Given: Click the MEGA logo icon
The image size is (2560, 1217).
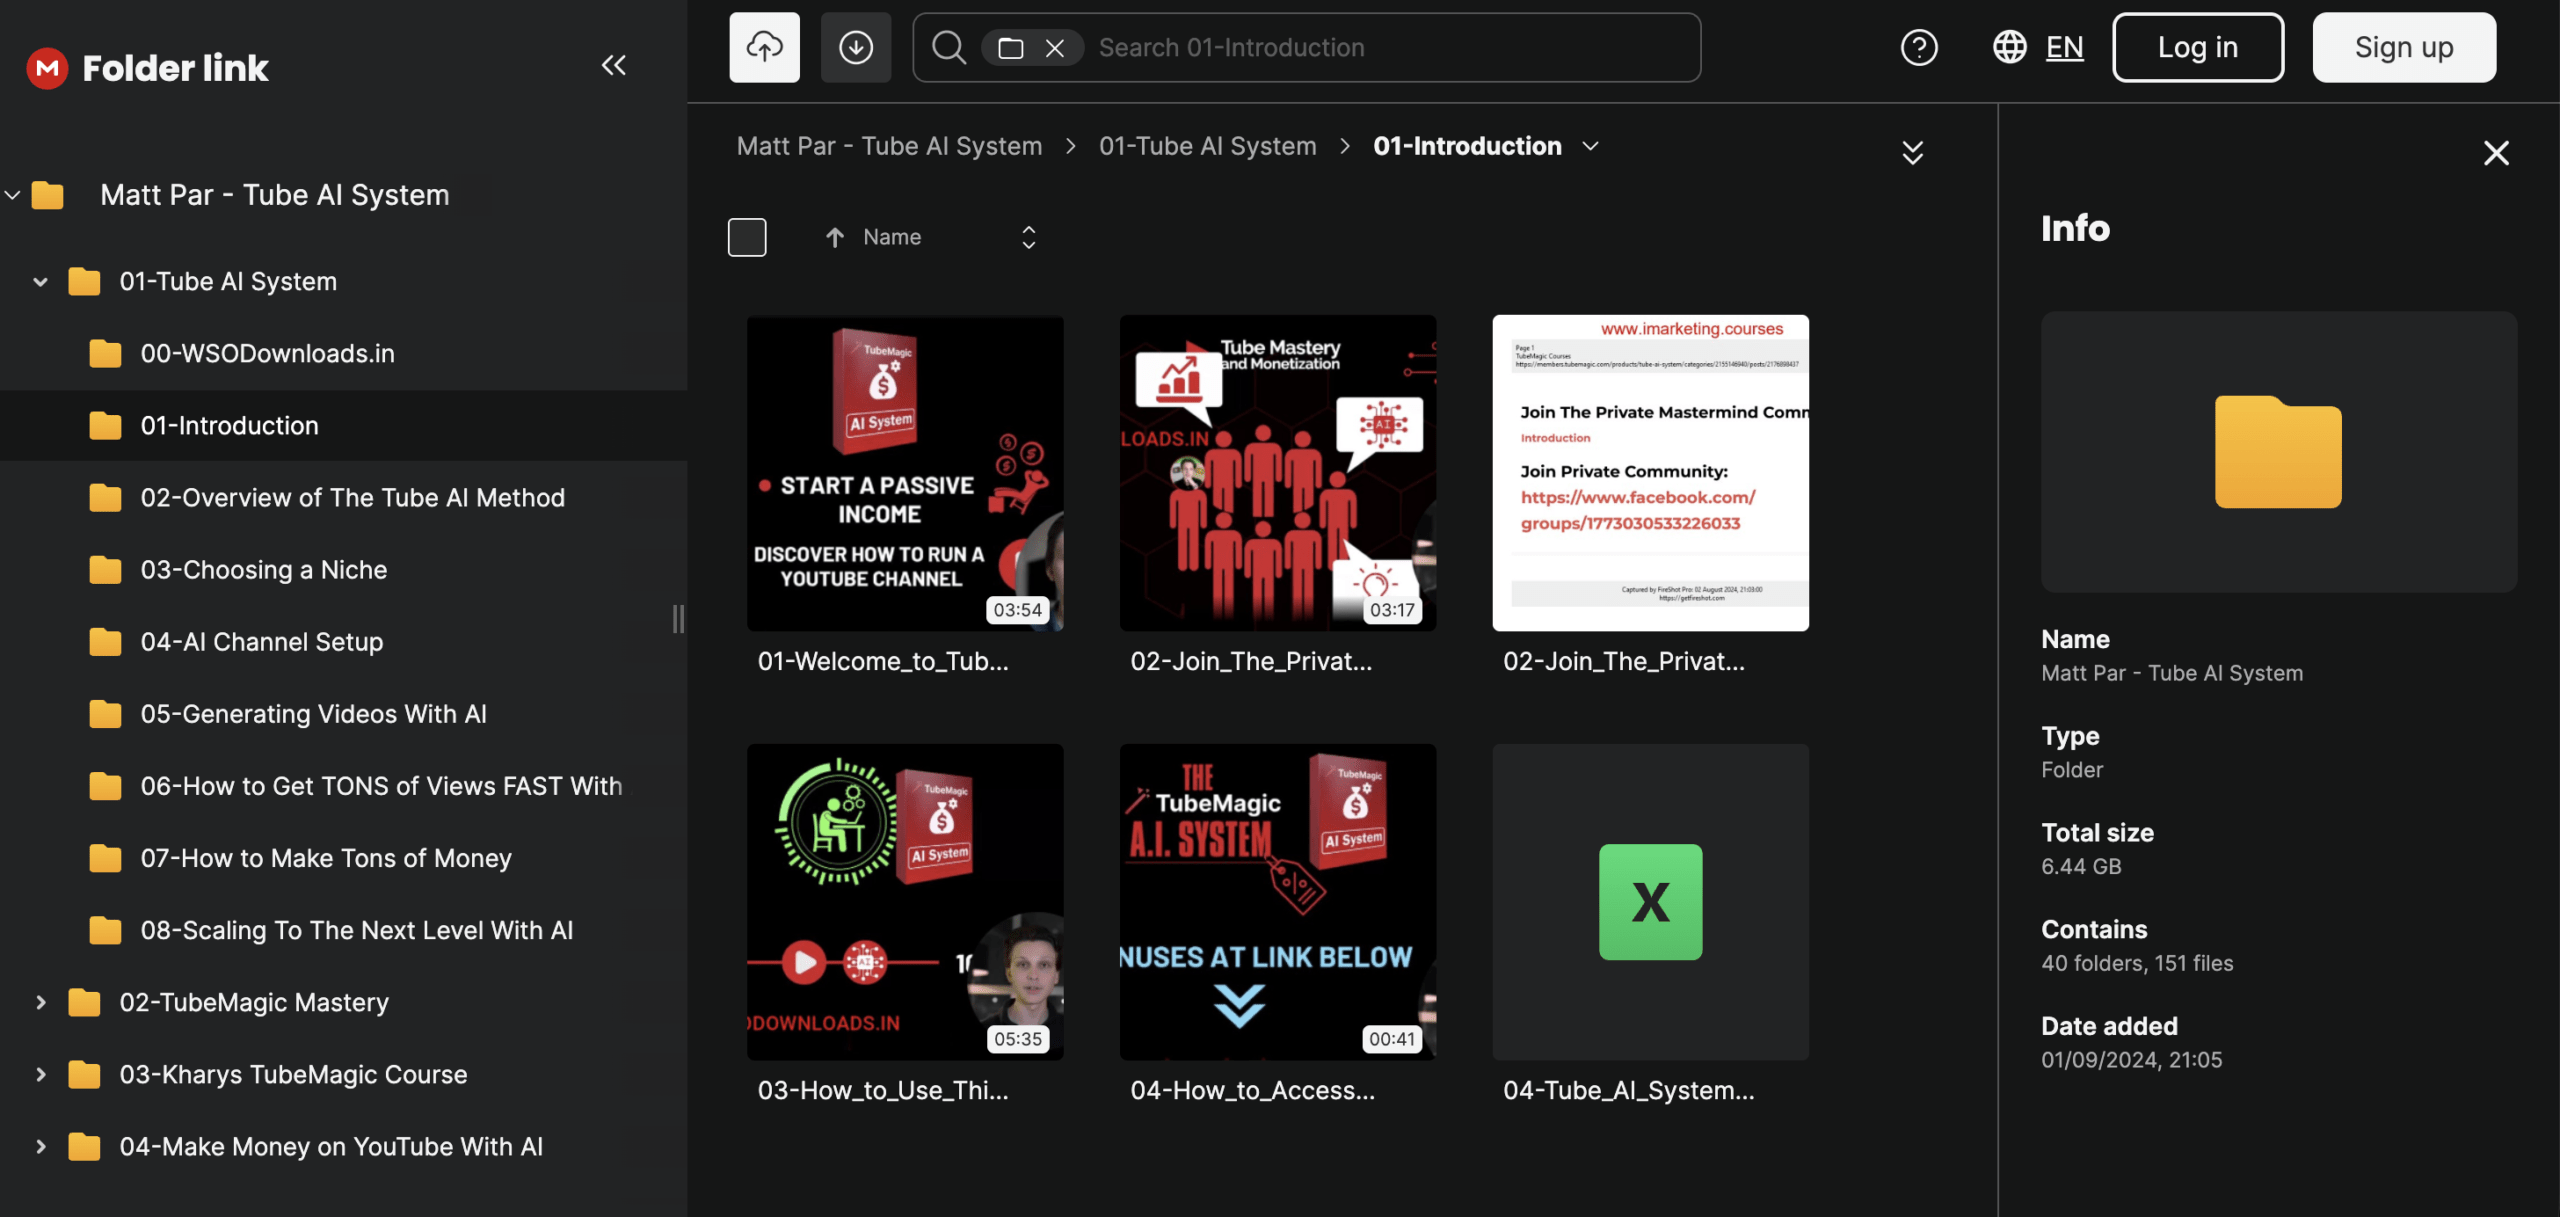Looking at the screenshot, I should 47,68.
